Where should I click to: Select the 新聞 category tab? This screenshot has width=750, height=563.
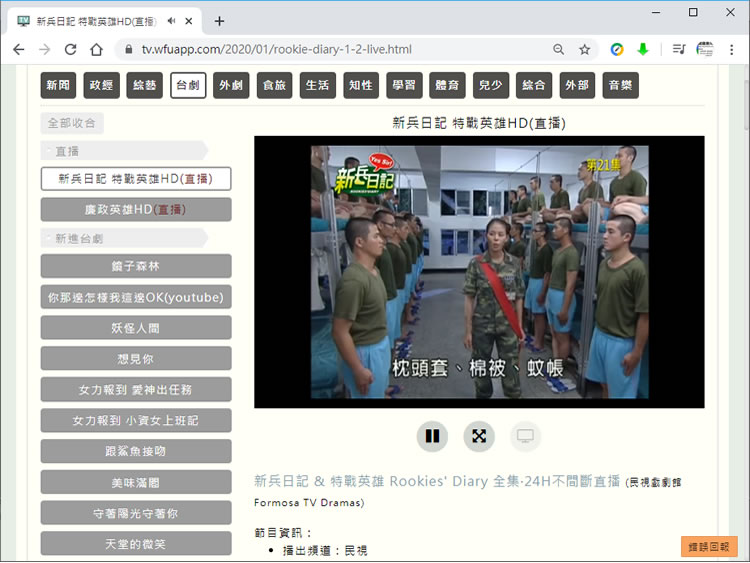[58, 85]
